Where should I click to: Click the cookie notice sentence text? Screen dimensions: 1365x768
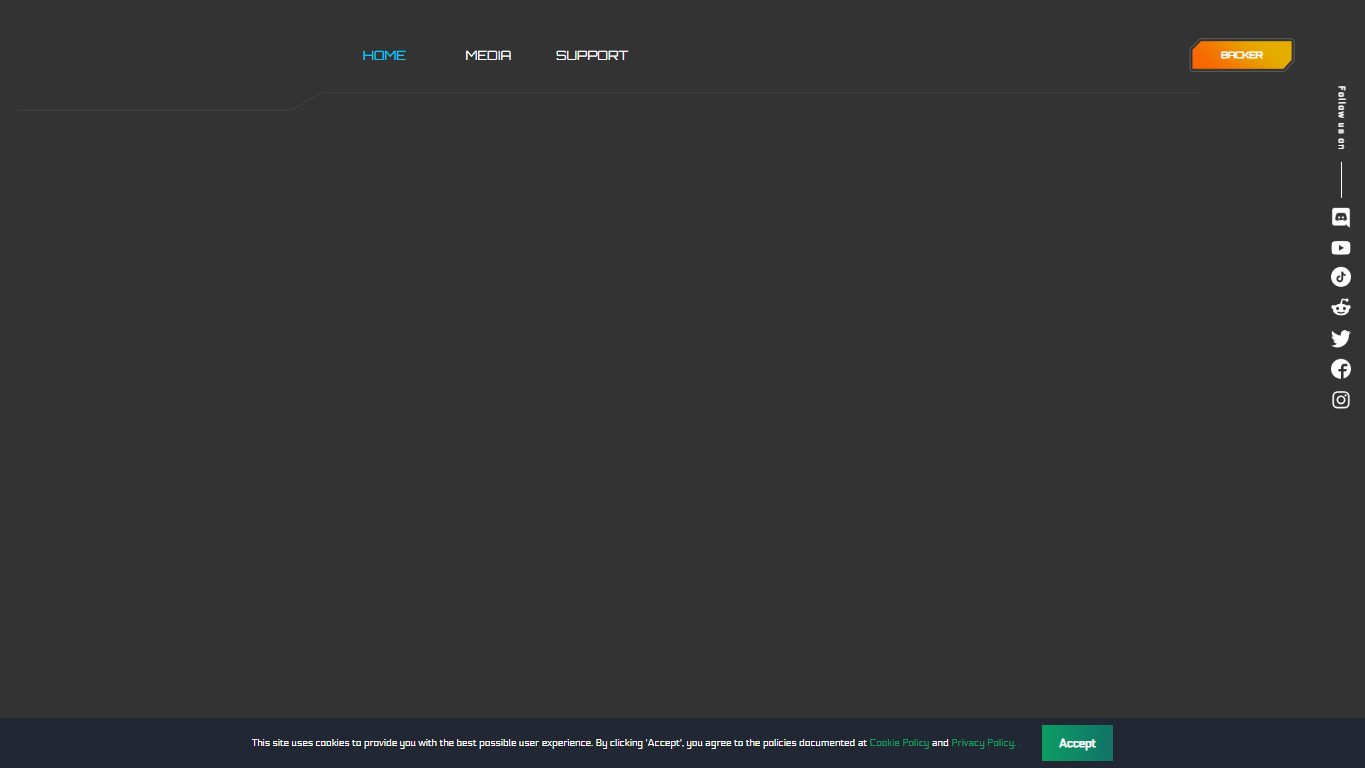tap(559, 743)
